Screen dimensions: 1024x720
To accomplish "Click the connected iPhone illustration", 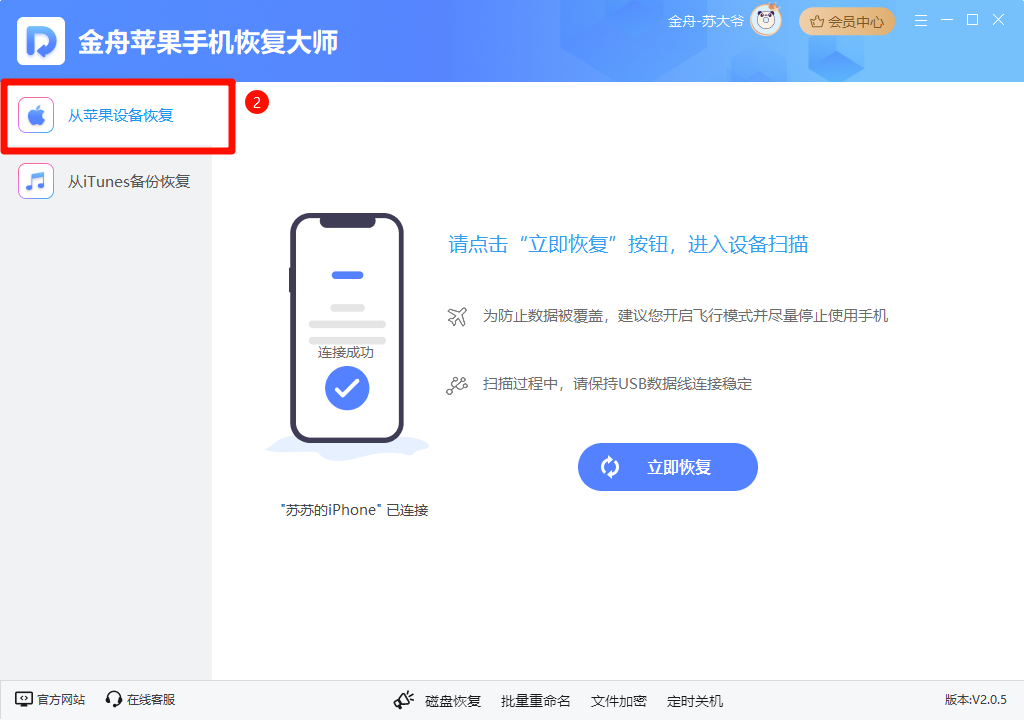I will point(347,329).
